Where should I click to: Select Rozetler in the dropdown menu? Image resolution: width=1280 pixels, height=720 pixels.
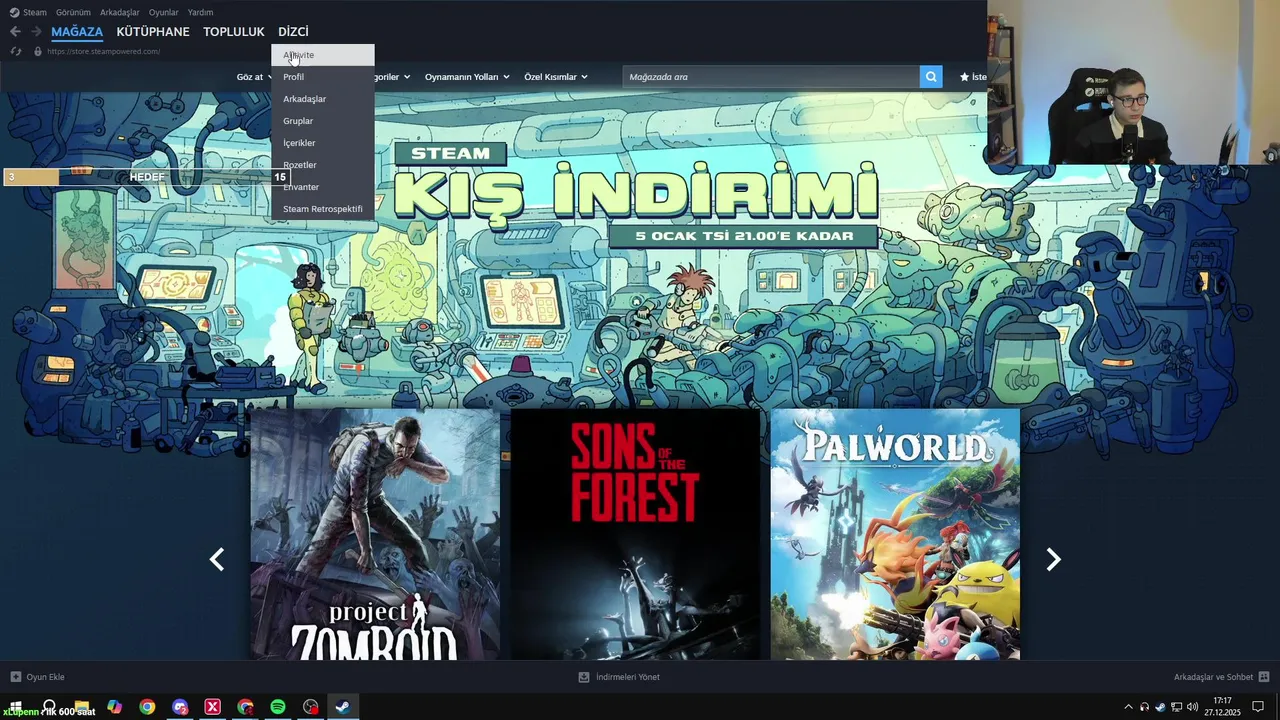[322, 165]
